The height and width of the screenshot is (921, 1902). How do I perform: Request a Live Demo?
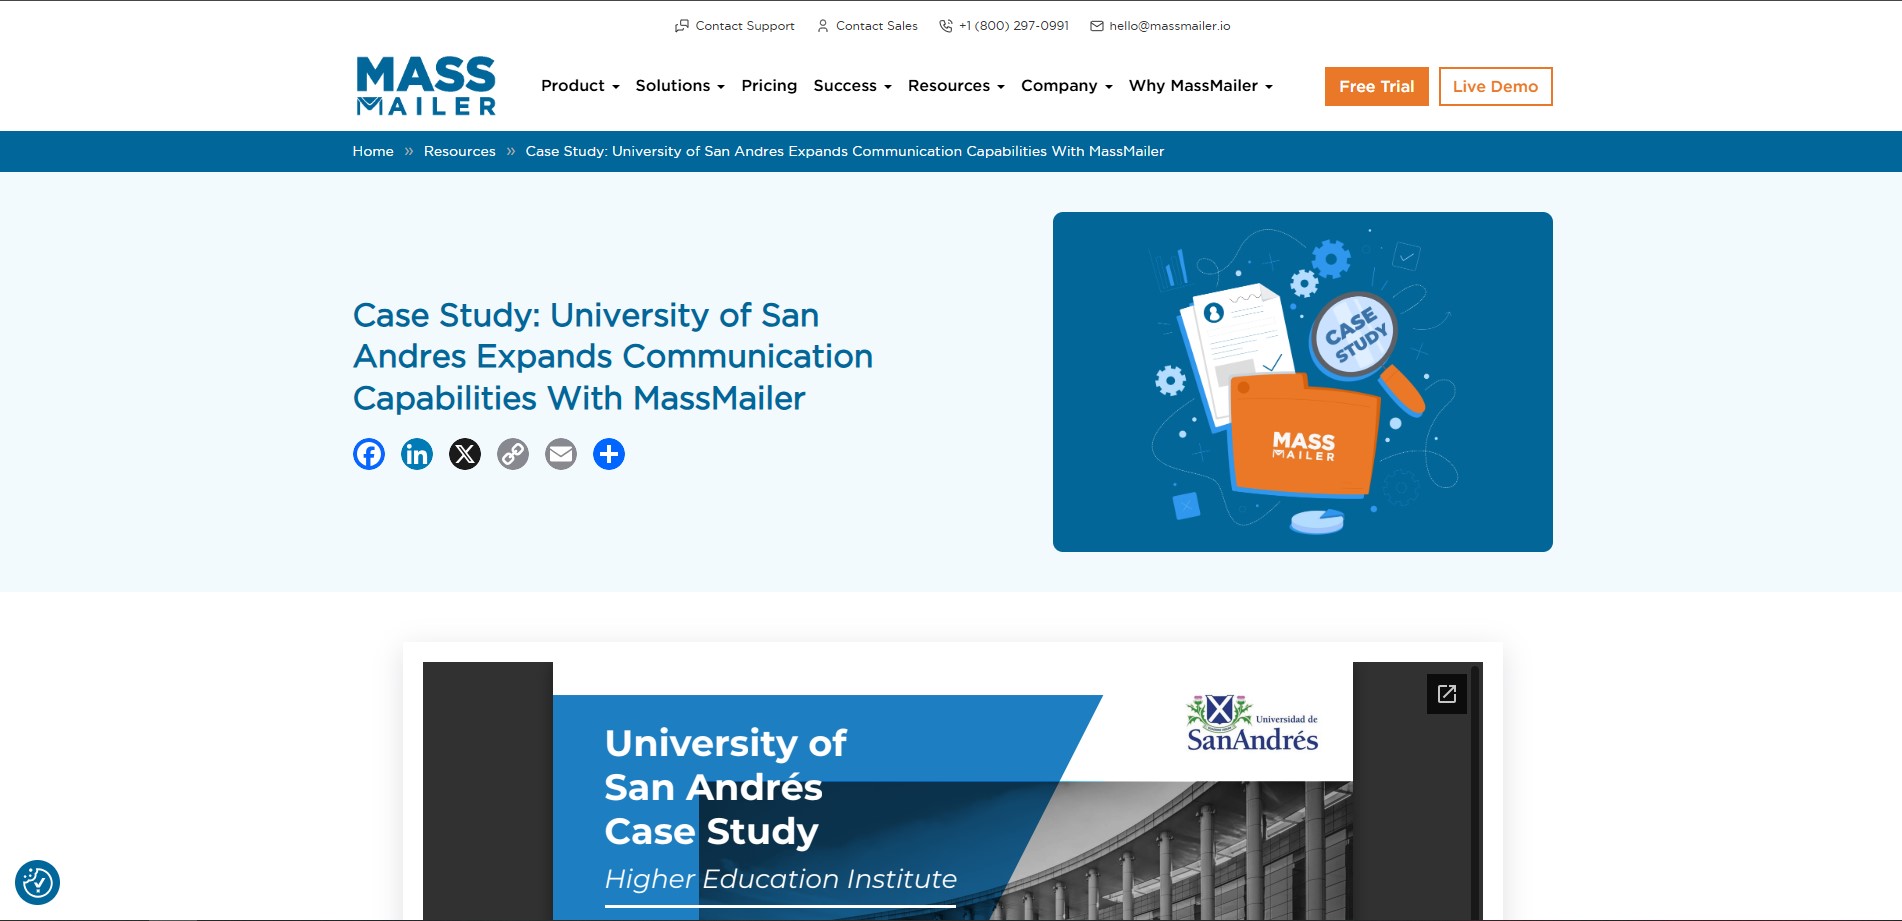click(x=1495, y=86)
